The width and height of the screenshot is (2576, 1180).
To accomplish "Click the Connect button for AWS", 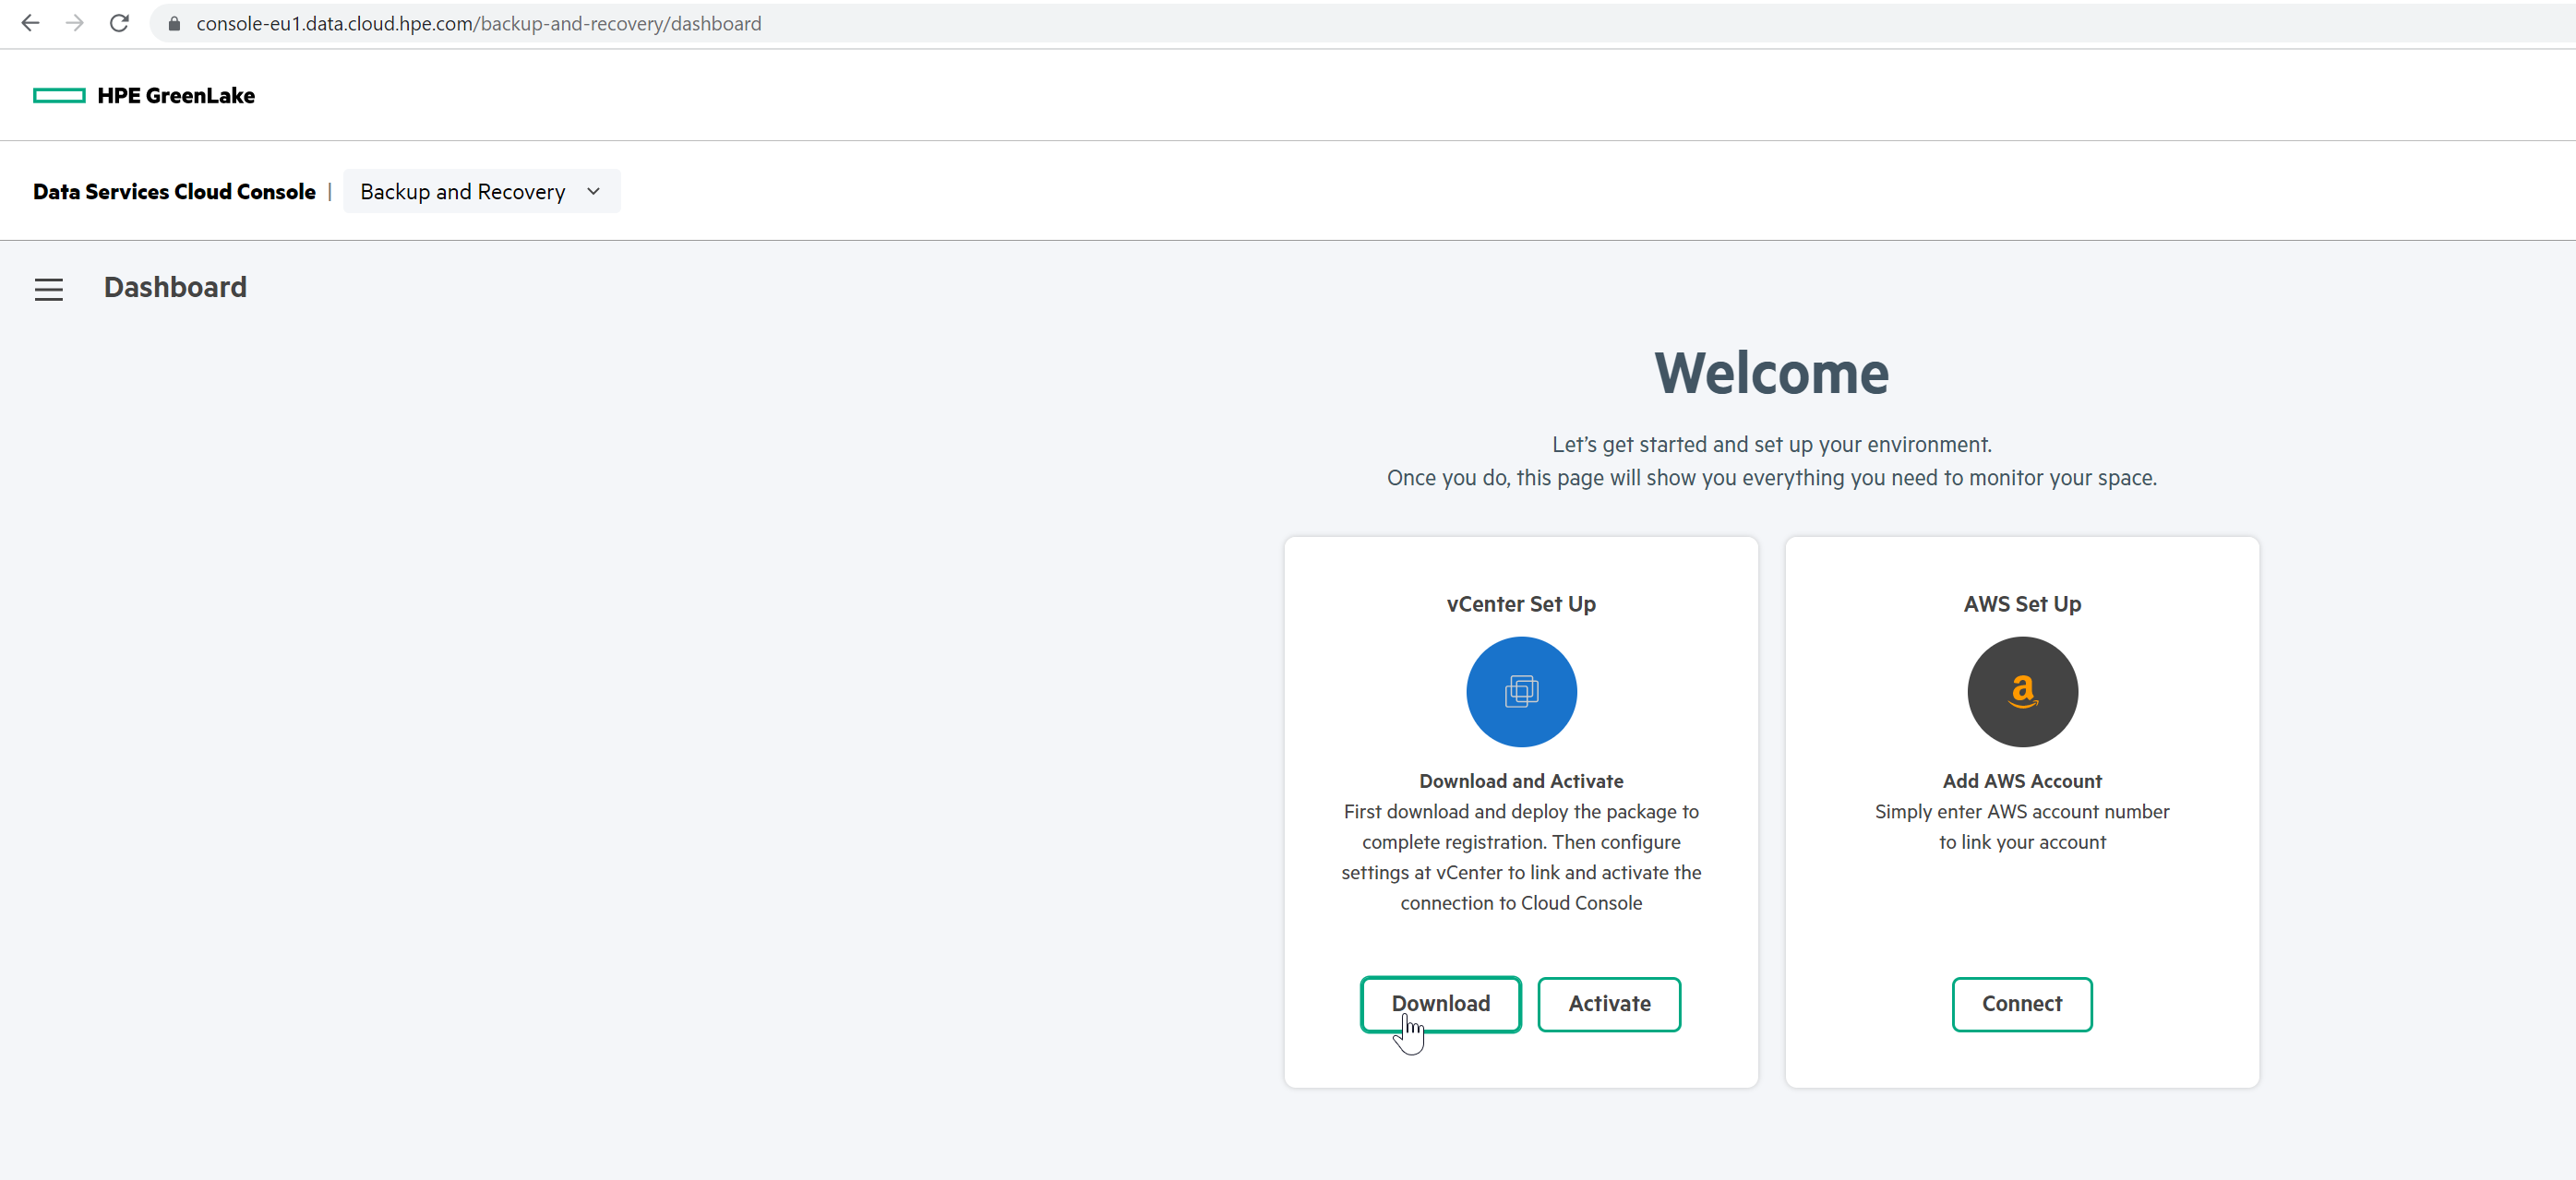I will pyautogui.click(x=2022, y=1003).
